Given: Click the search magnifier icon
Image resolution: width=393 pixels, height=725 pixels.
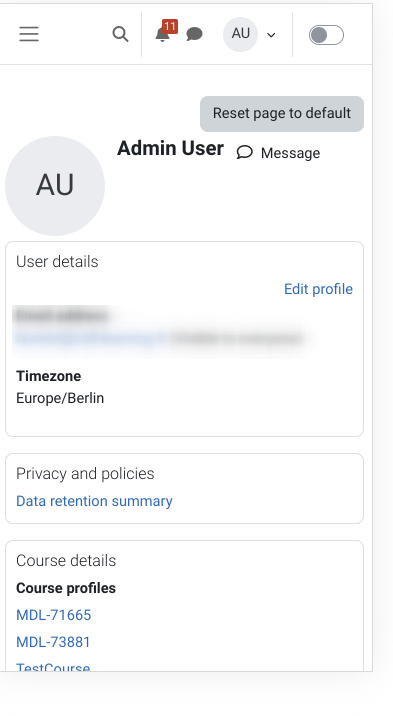Looking at the screenshot, I should click(x=120, y=34).
